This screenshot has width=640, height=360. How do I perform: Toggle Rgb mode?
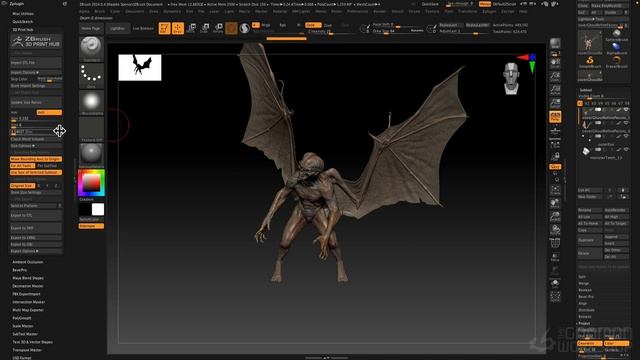pos(282,25)
